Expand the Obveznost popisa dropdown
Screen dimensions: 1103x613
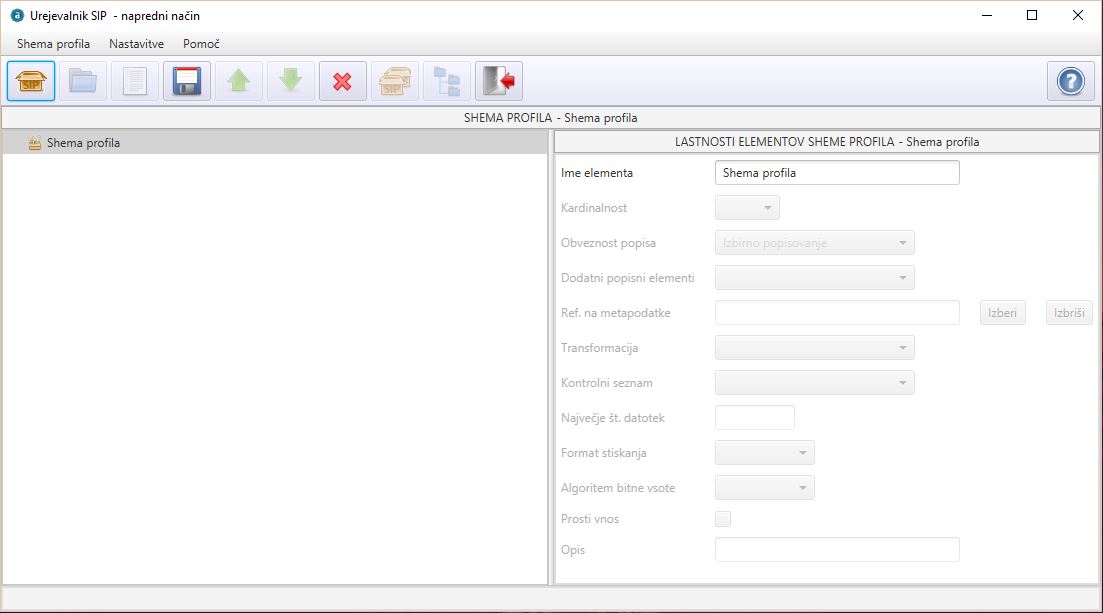point(814,243)
